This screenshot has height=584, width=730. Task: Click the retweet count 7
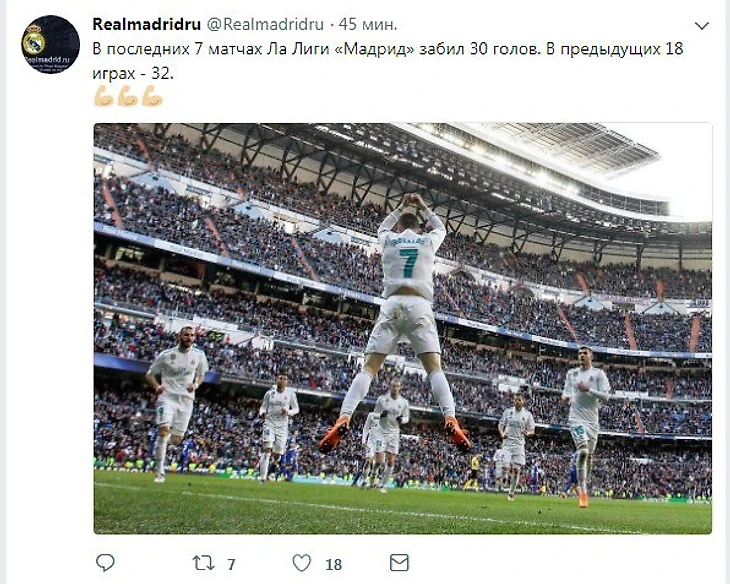[x=231, y=565]
